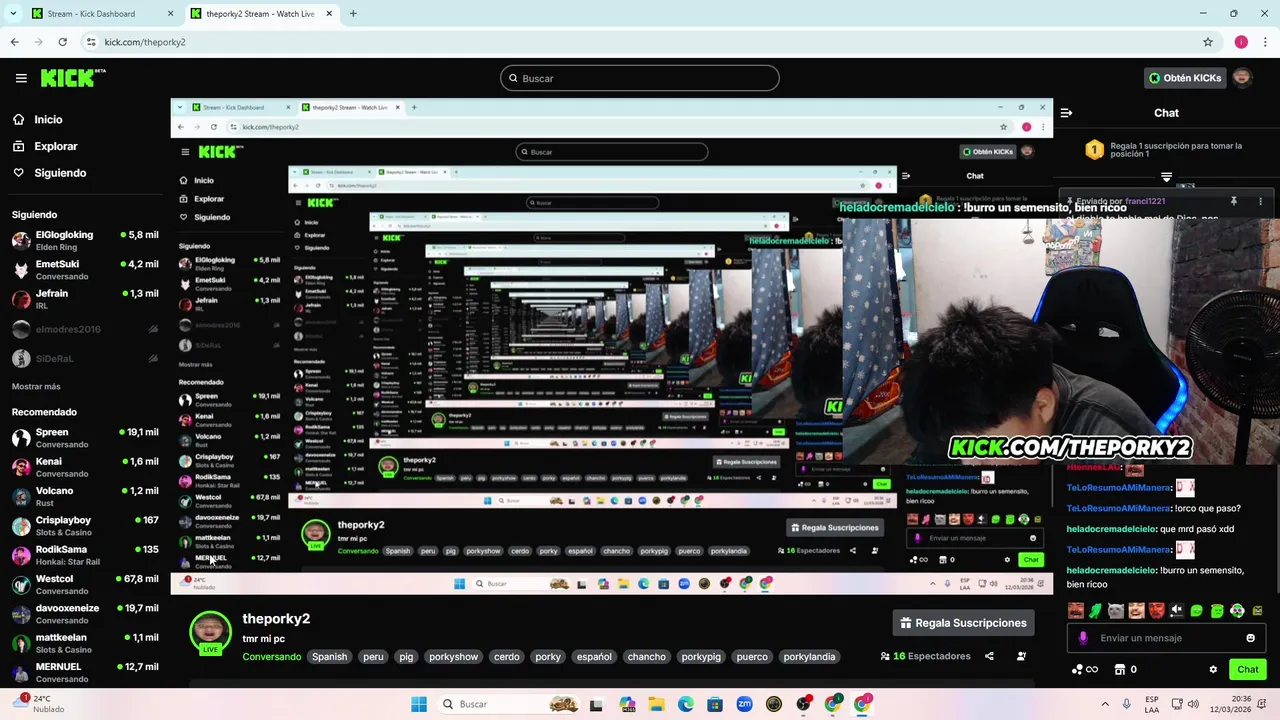
Task: Open channel points infinity icon
Action: pyautogui.click(x=1085, y=670)
